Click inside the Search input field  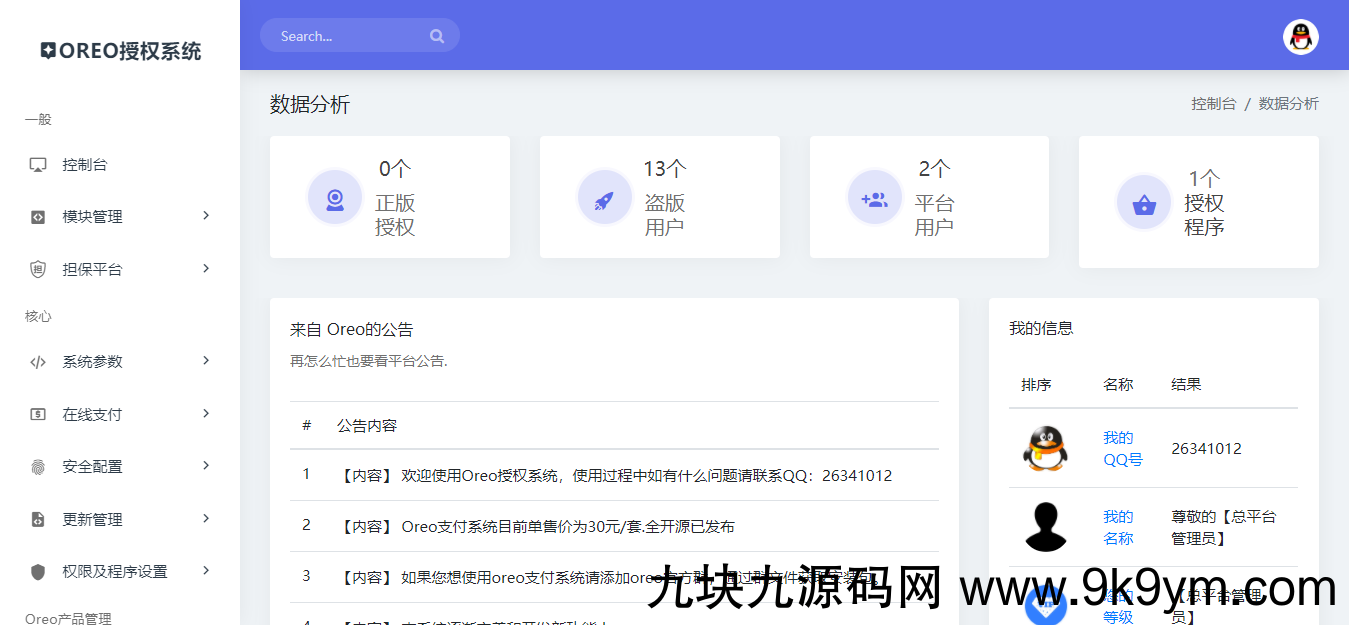click(350, 35)
